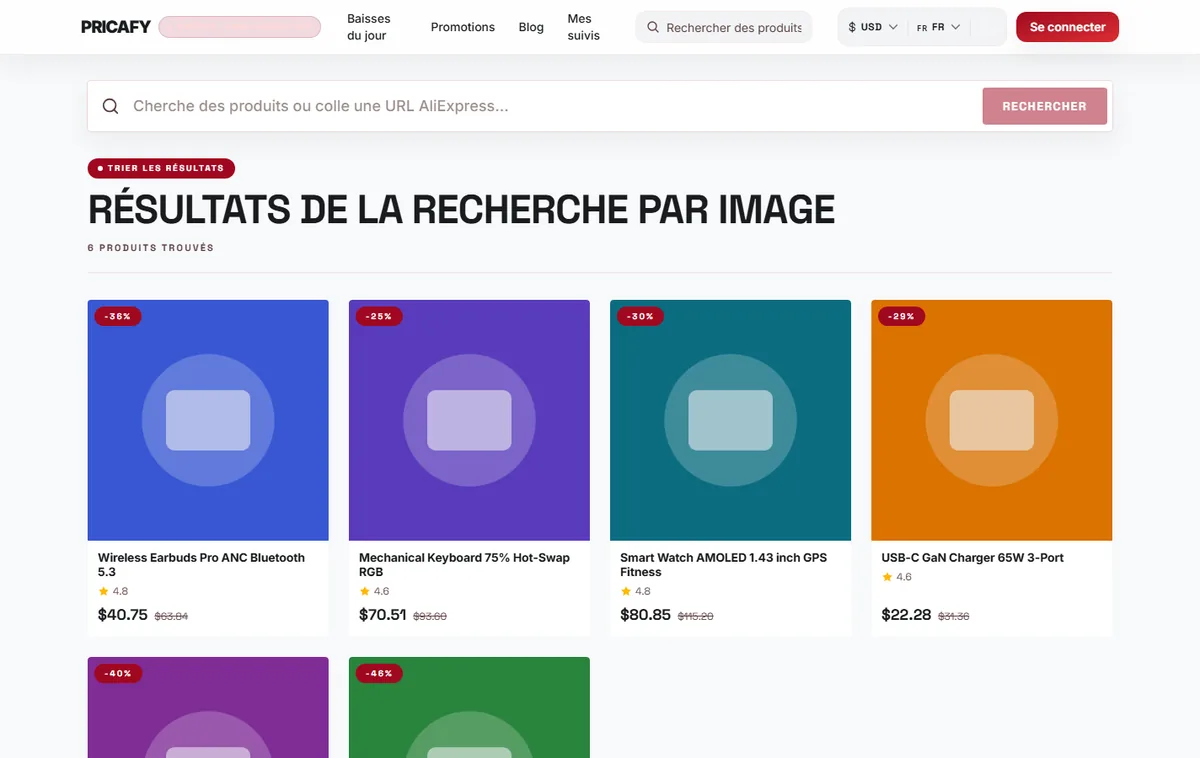Click the pink pill field beside the logo
The image size is (1200, 758).
pyautogui.click(x=239, y=27)
